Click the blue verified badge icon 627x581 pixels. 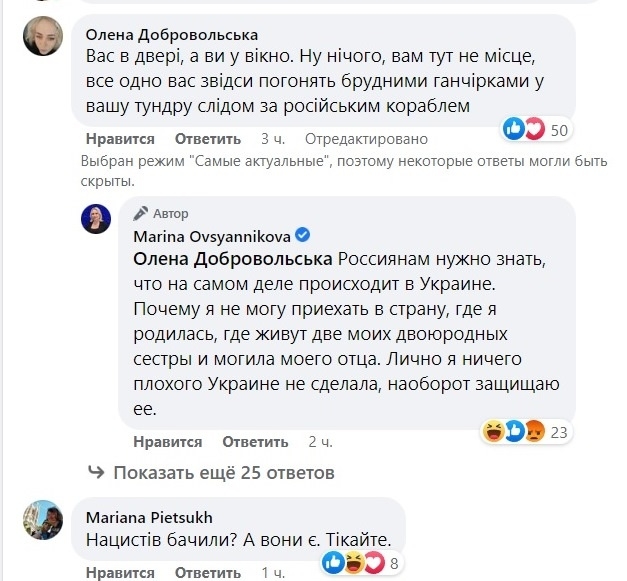click(303, 235)
